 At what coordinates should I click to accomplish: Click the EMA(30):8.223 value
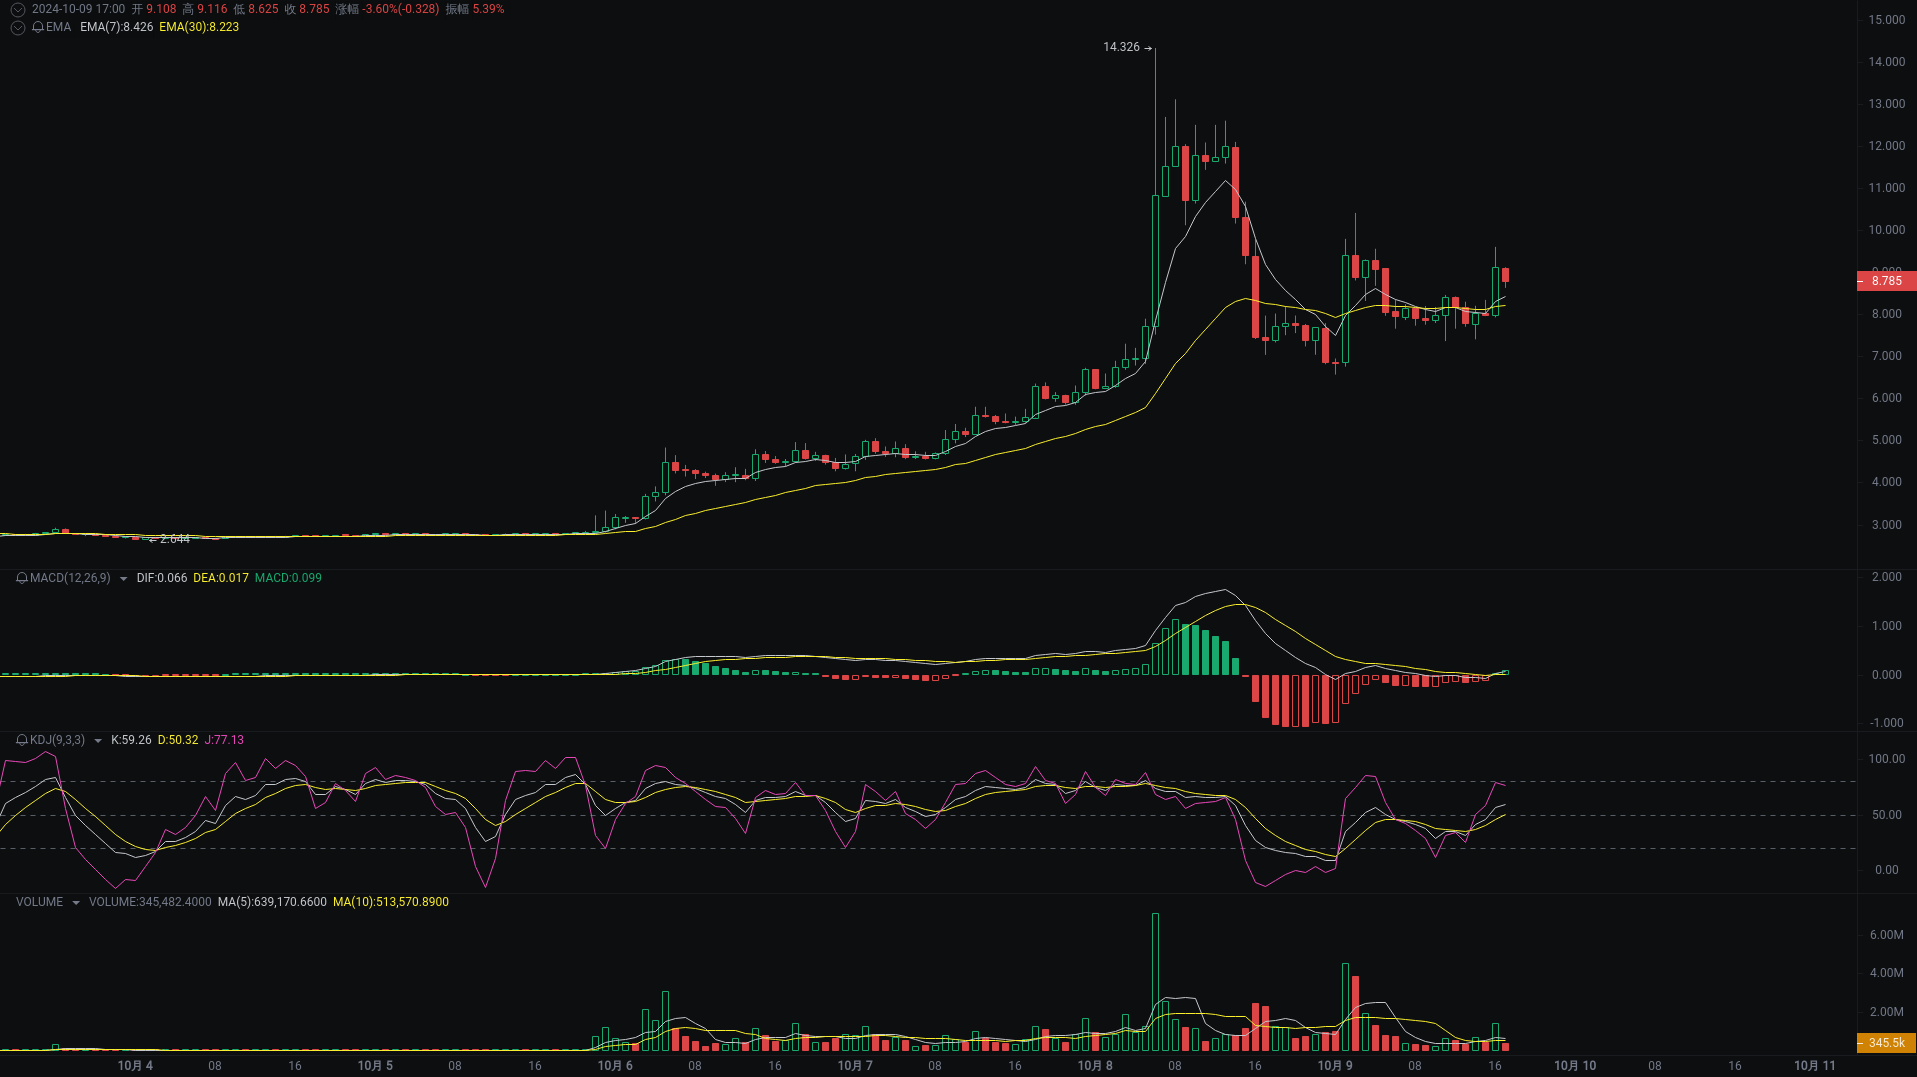(199, 27)
